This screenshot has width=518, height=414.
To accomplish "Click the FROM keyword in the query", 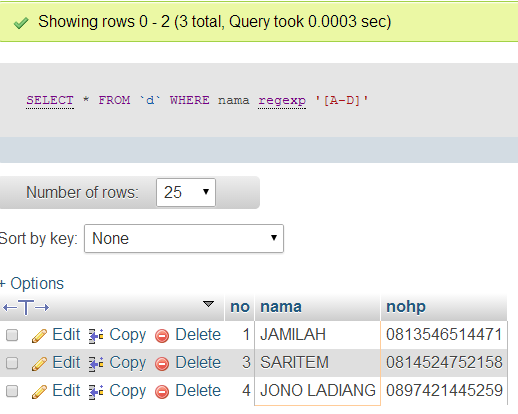I will (114, 100).
